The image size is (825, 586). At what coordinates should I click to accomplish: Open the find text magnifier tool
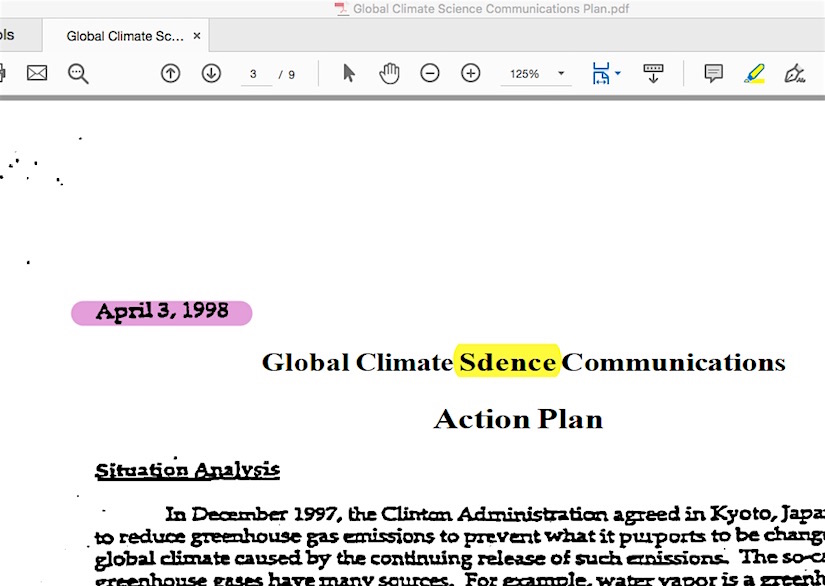point(78,73)
